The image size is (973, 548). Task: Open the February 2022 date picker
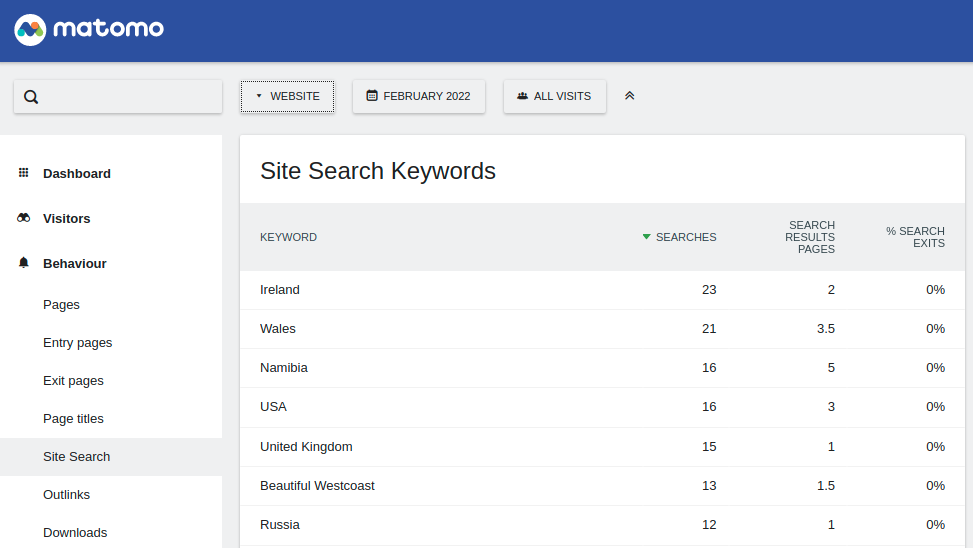(419, 96)
